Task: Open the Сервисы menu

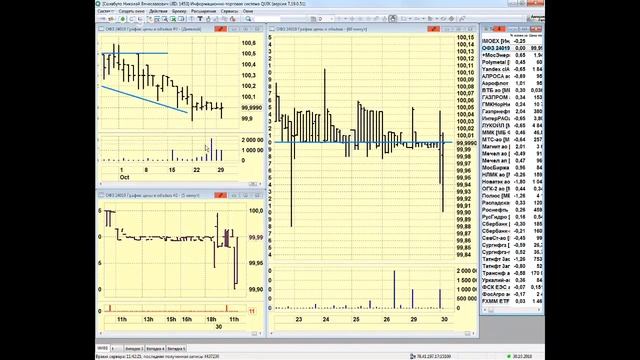Action: [x=229, y=11]
